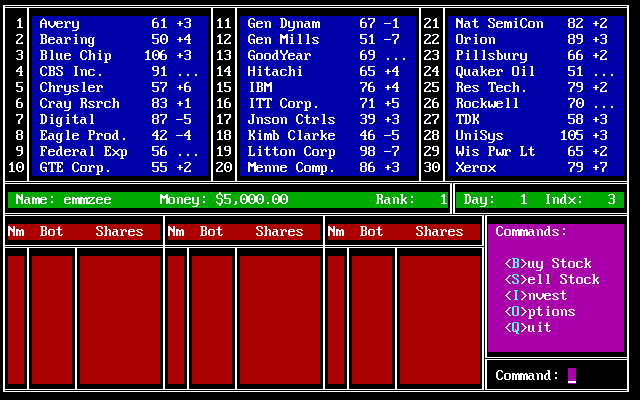Click the Quaker Oil stock row

coord(536,71)
